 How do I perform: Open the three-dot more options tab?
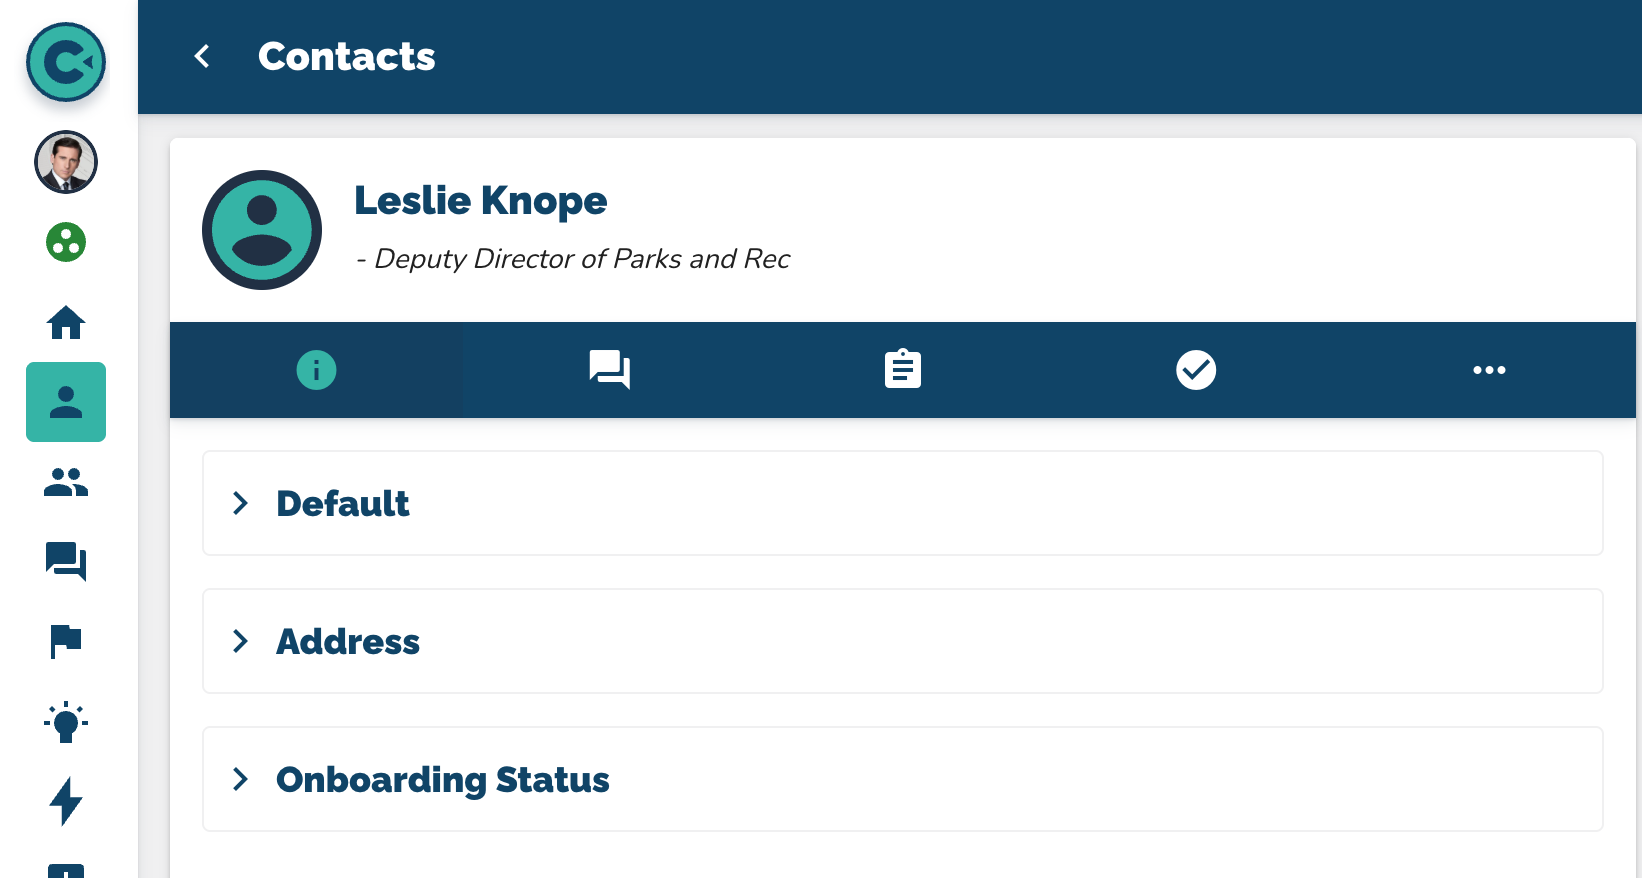click(x=1489, y=370)
